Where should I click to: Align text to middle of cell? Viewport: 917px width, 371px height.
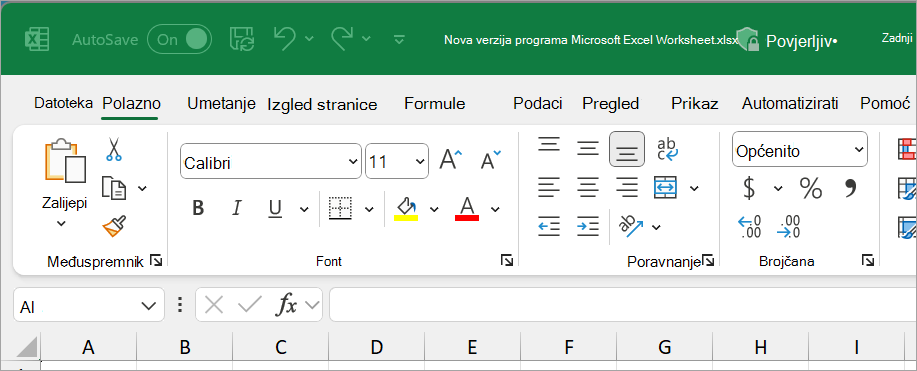tap(588, 149)
